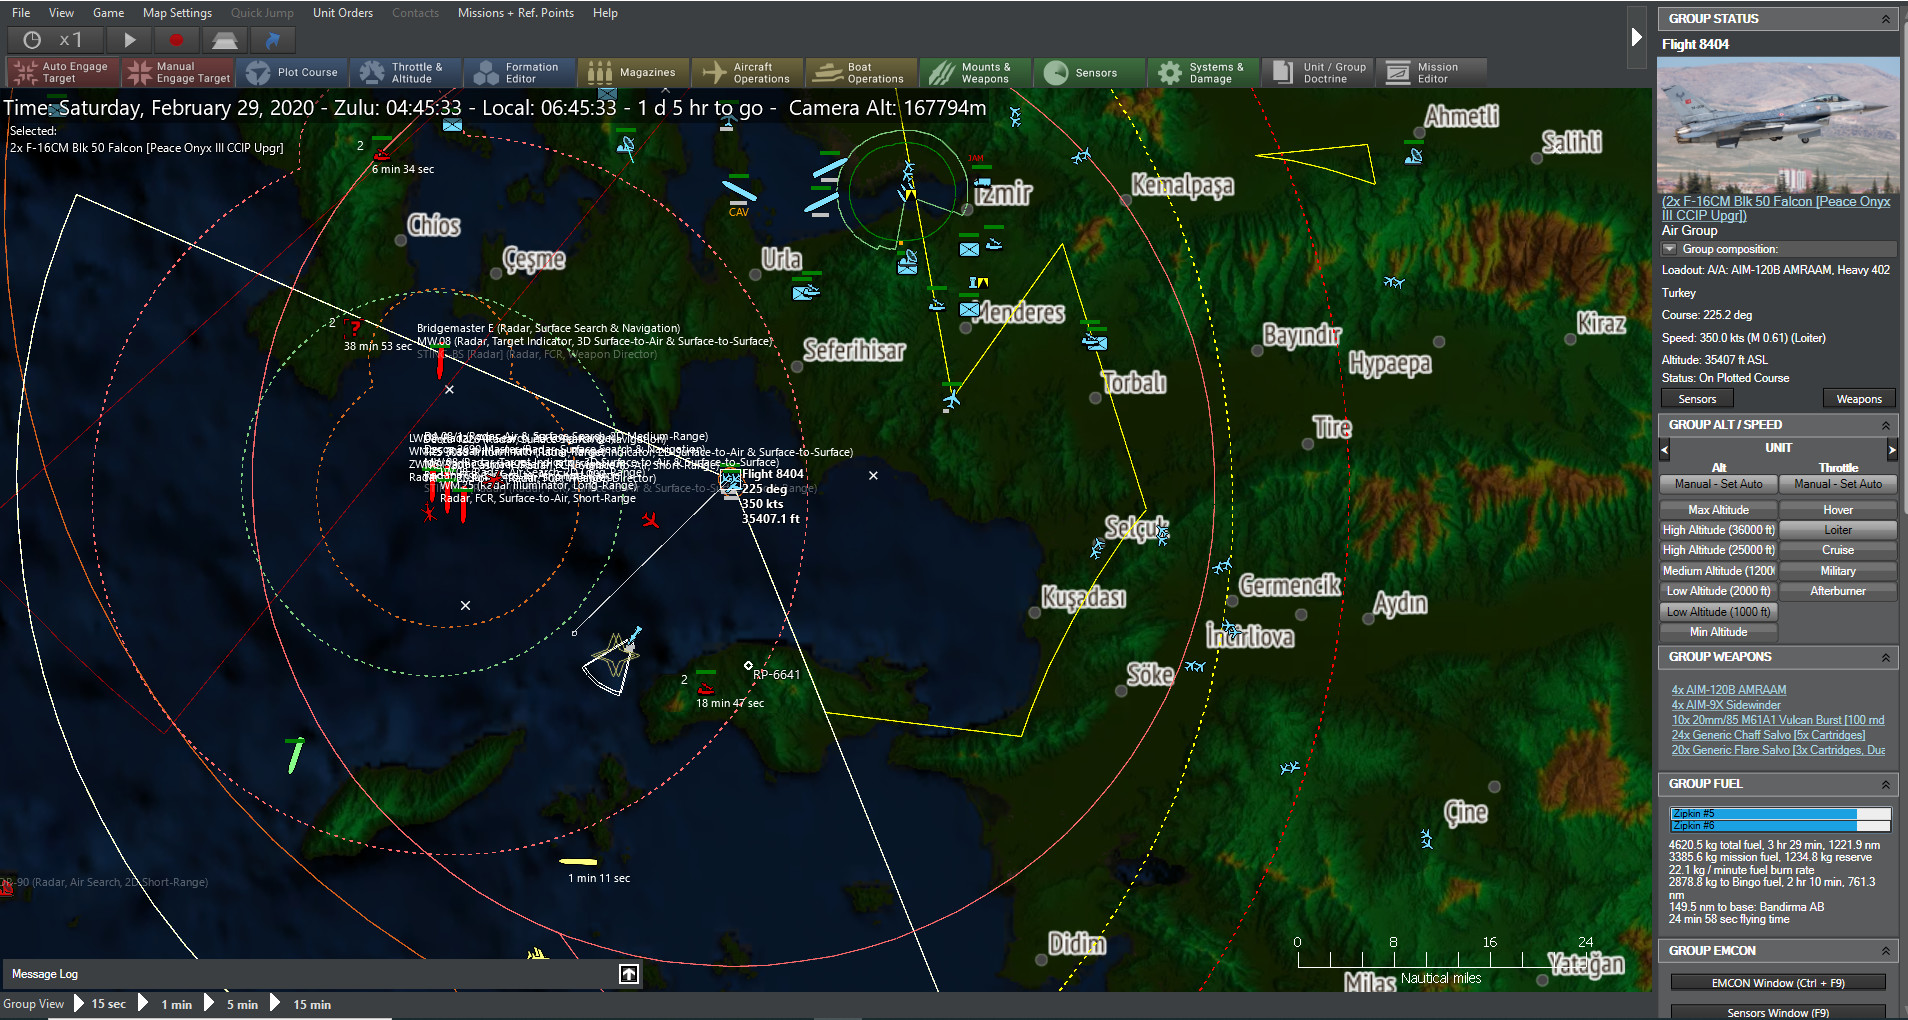1908x1020 pixels.
Task: Open the Mounts & Weapons panel
Action: pyautogui.click(x=975, y=72)
